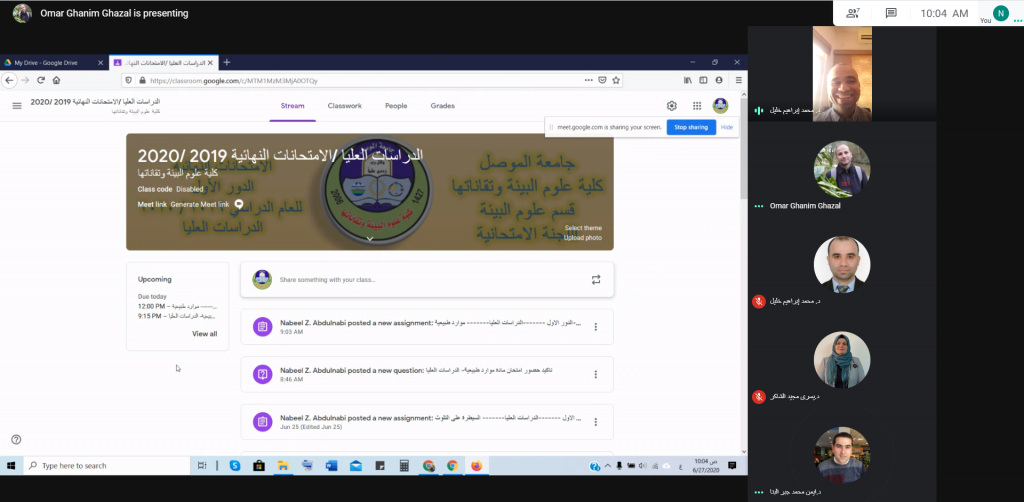Screen dimensions: 1024x502
Task: Click the Firefox icon in taskbar
Action: [x=476, y=465]
